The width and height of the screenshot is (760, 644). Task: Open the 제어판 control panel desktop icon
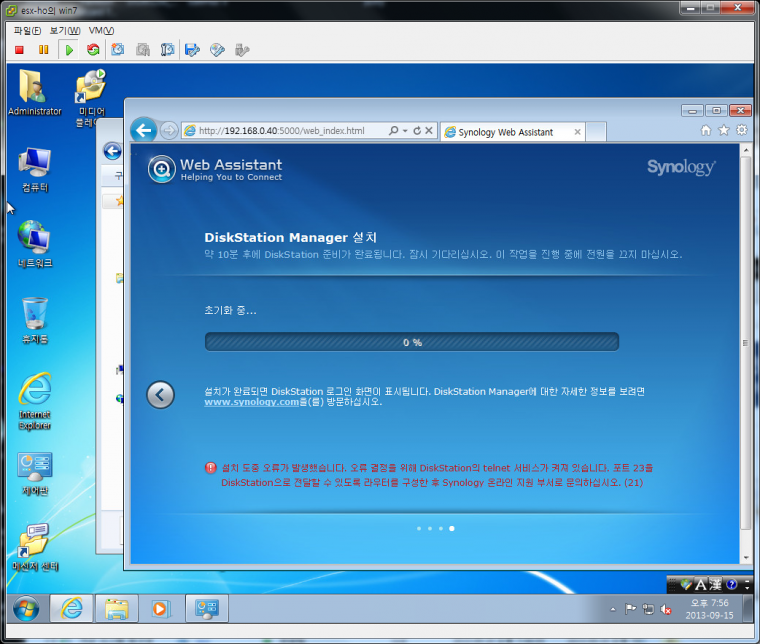34,474
